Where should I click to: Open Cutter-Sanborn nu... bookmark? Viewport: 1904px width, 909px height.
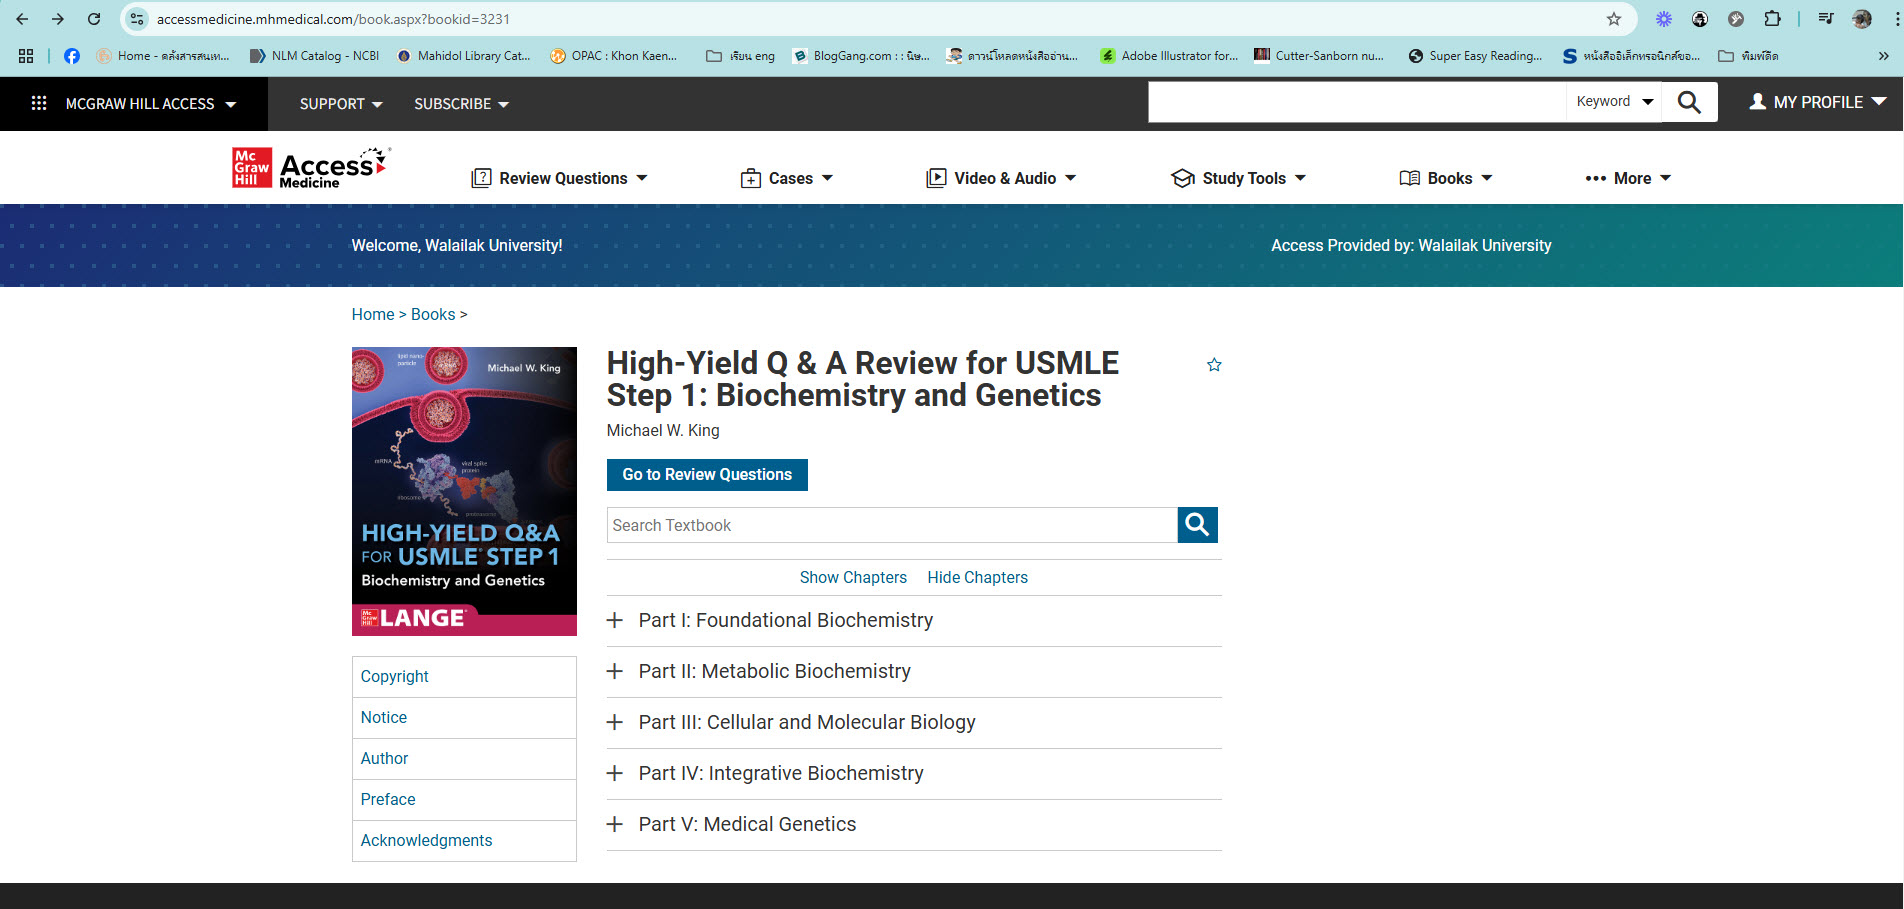pos(1319,56)
